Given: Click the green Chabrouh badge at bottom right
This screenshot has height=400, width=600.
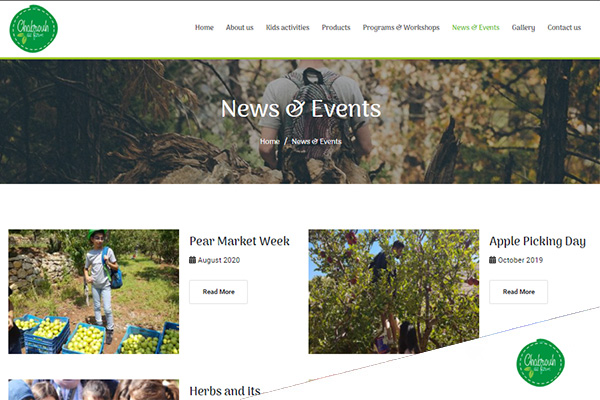Looking at the screenshot, I should coord(541,362).
